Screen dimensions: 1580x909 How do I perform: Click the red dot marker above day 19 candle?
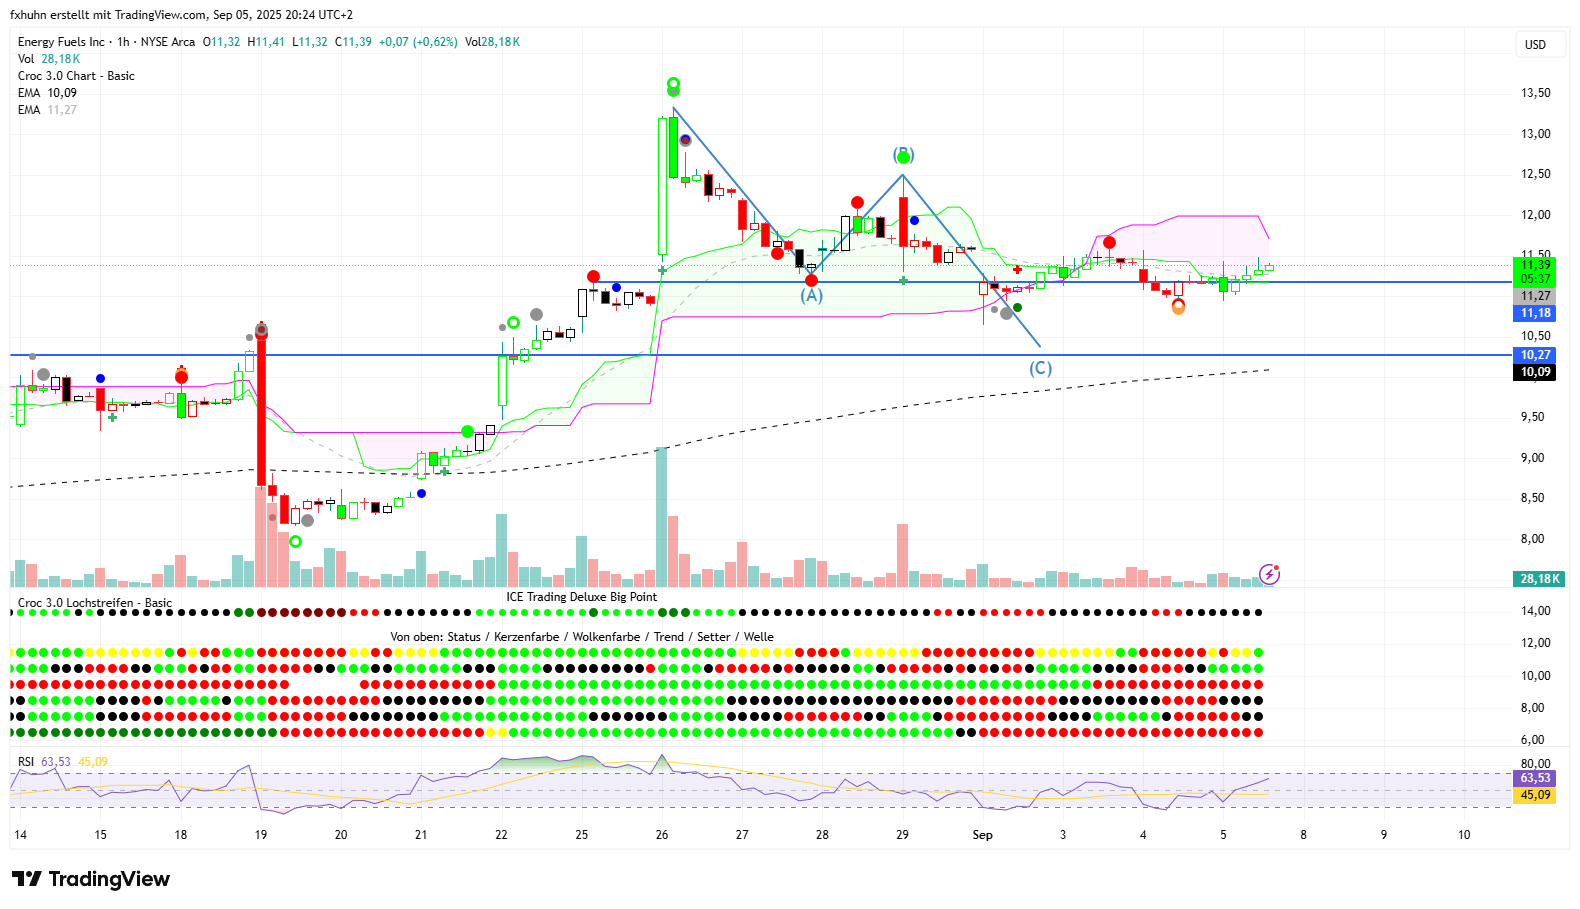261,330
